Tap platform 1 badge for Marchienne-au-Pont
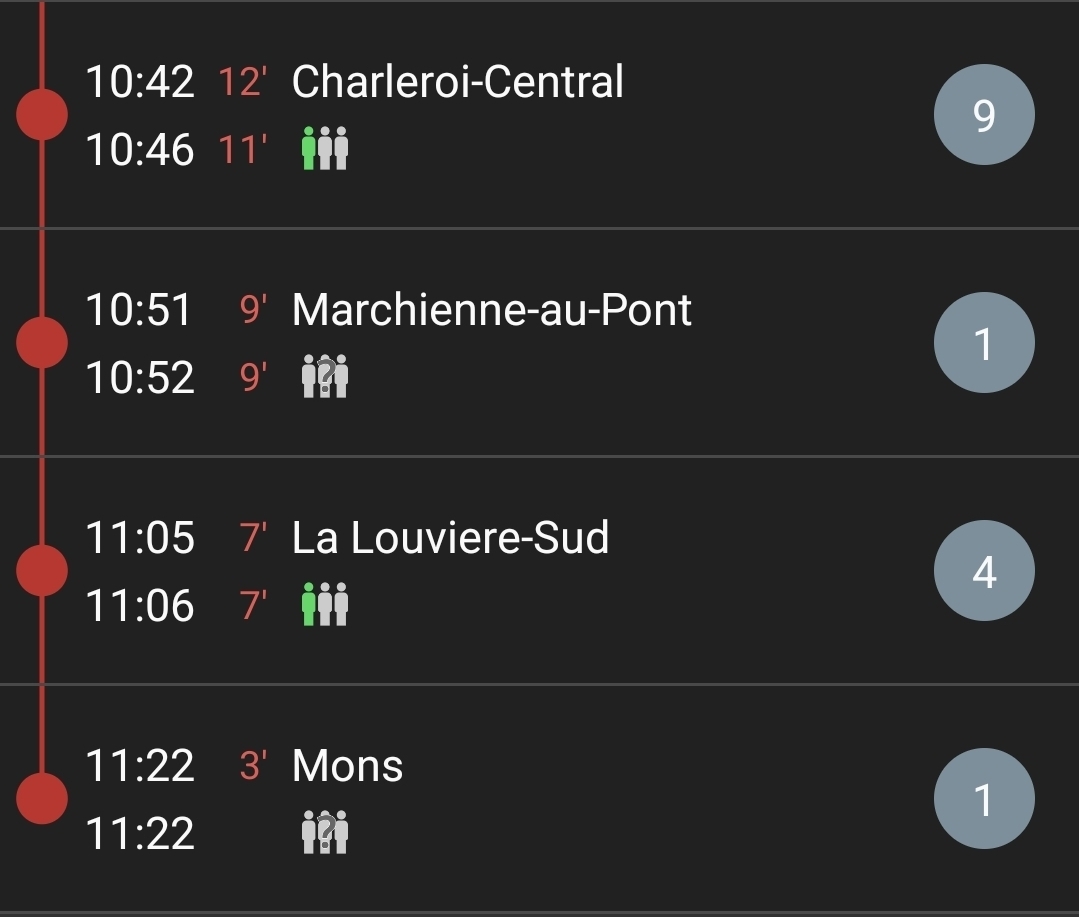Image resolution: width=1079 pixels, height=917 pixels. click(984, 343)
